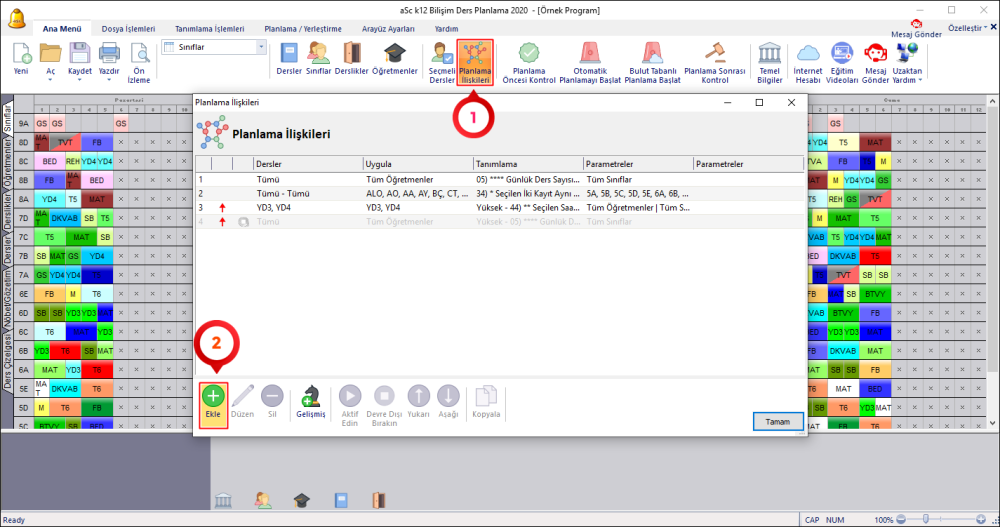
Task: Select the Ders Çizelgesi vertical side tab
Action: pyautogui.click(x=7, y=360)
